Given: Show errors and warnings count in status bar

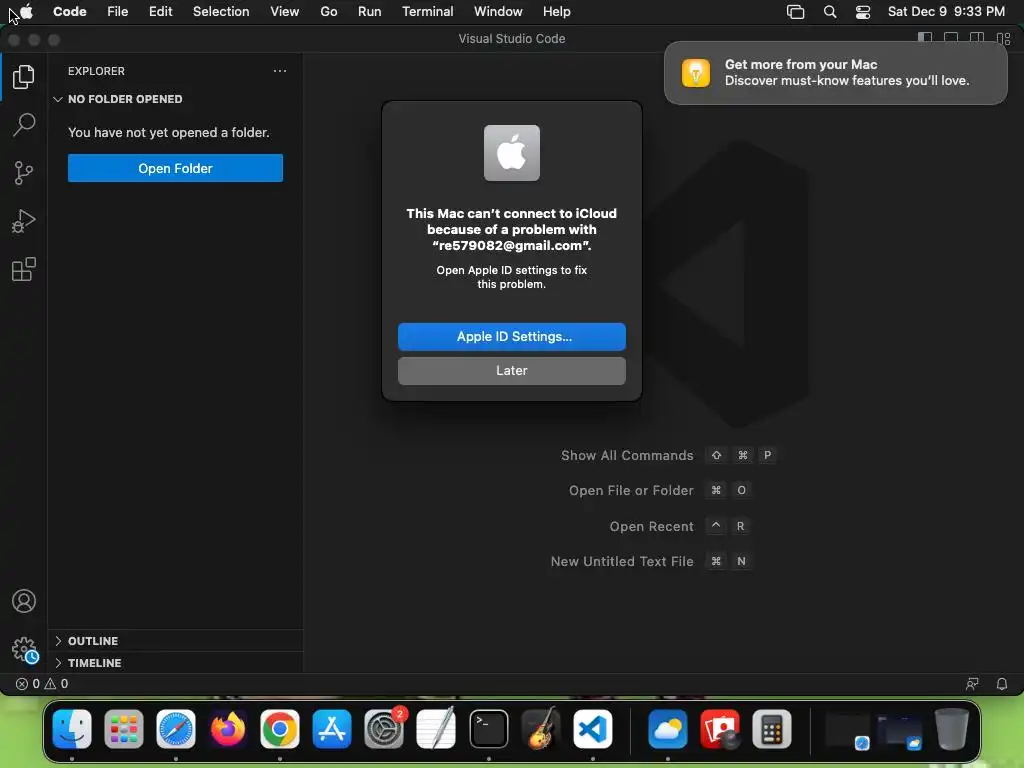Looking at the screenshot, I should pos(42,684).
